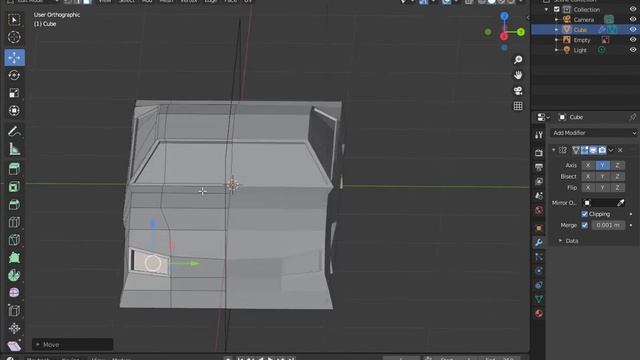The height and width of the screenshot is (360, 640).
Task: Enable Flip Z
Action: click(617, 187)
